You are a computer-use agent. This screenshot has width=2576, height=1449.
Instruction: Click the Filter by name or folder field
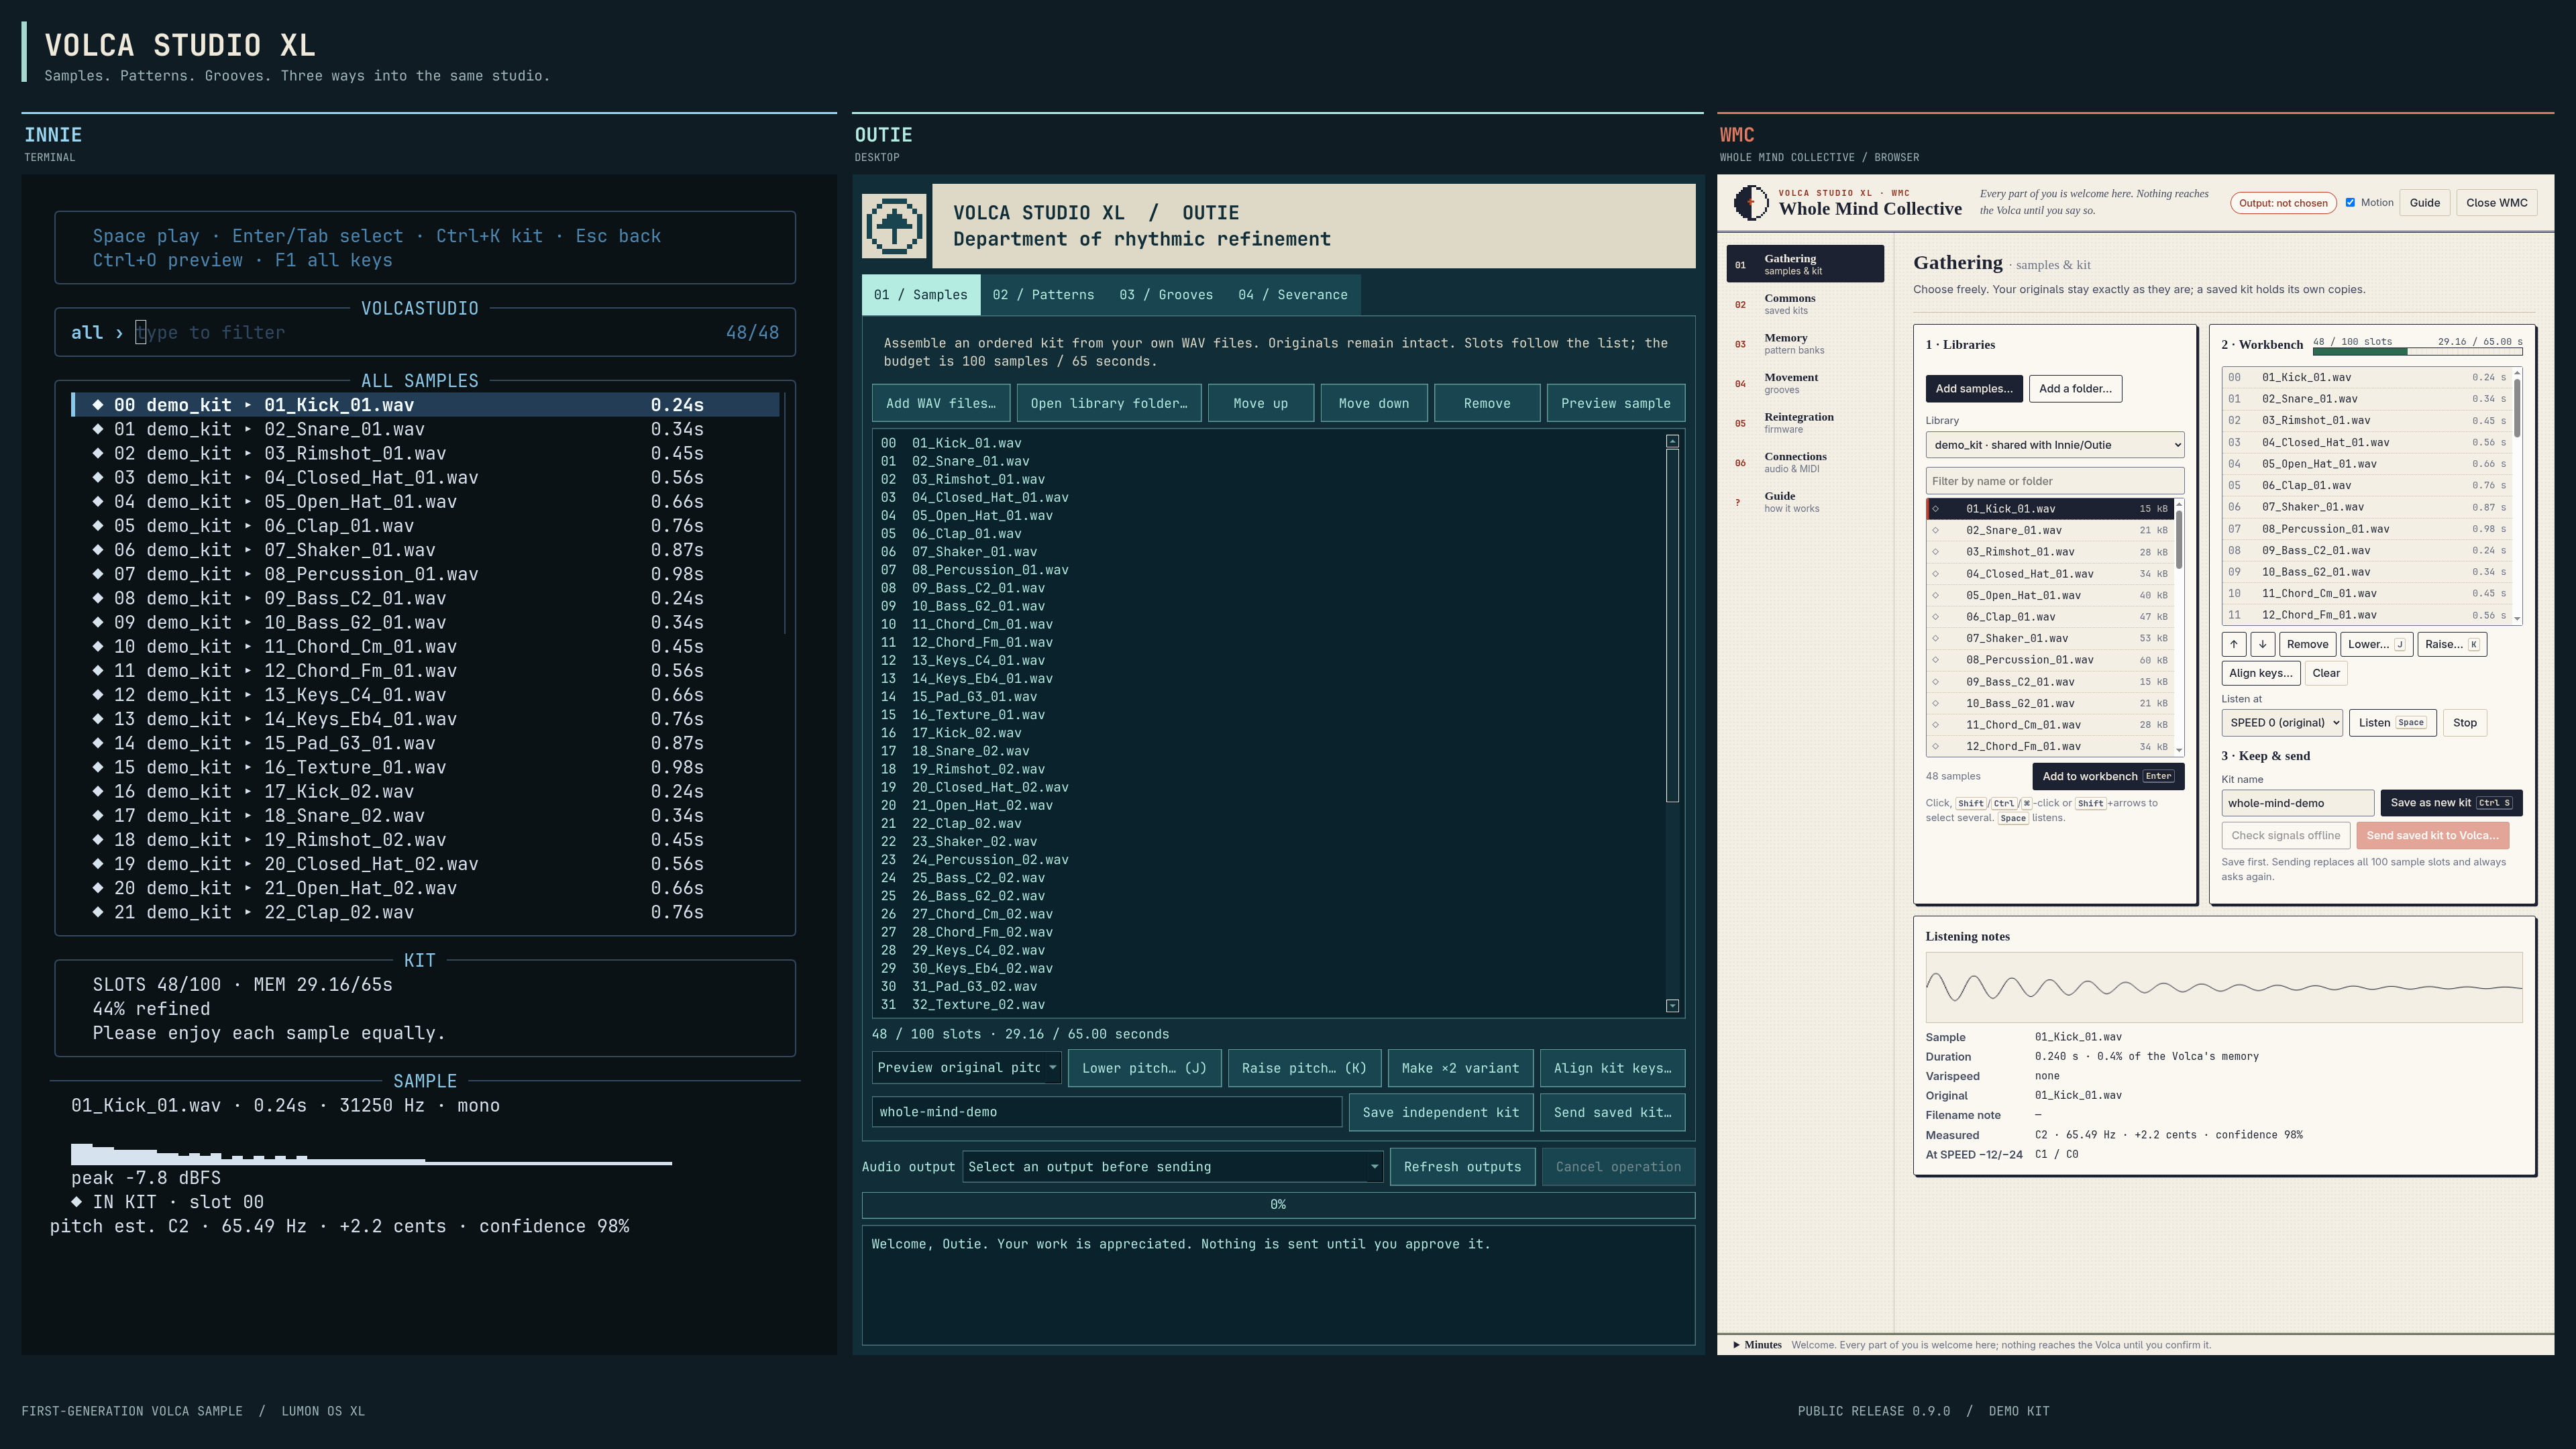tap(2054, 481)
